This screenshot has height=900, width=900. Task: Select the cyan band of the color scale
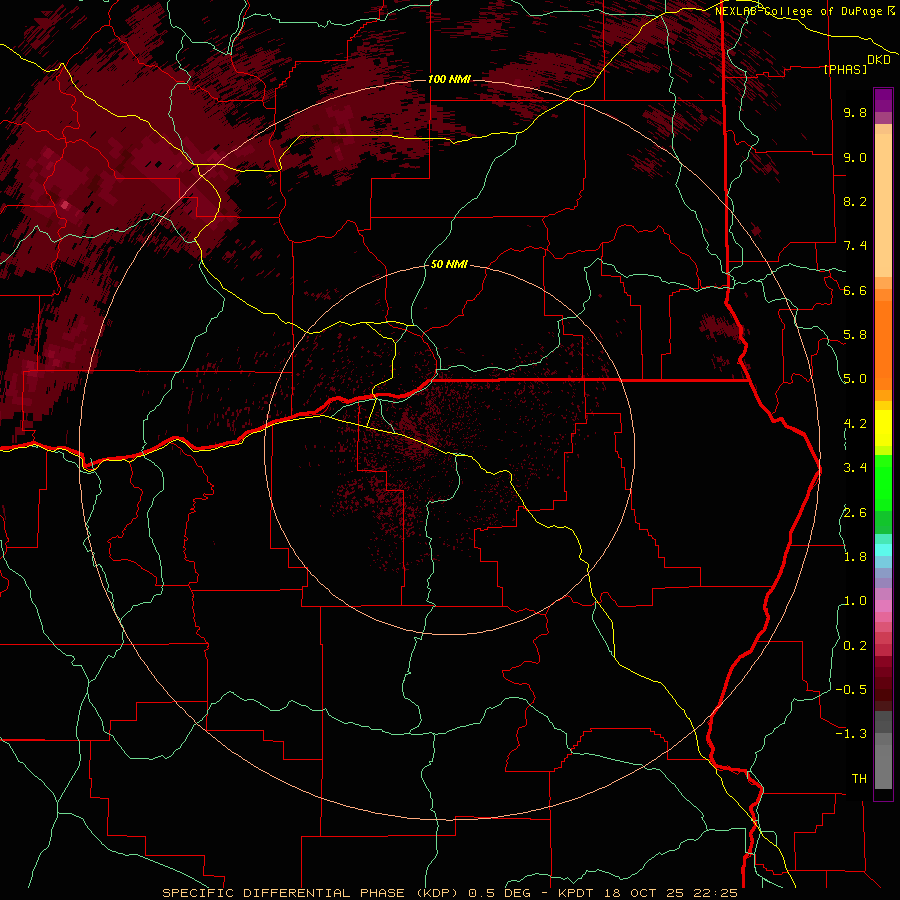click(883, 550)
